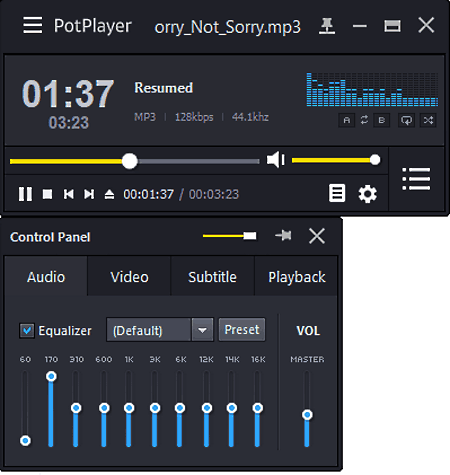Pin PotPlayer window always on top

(327, 26)
